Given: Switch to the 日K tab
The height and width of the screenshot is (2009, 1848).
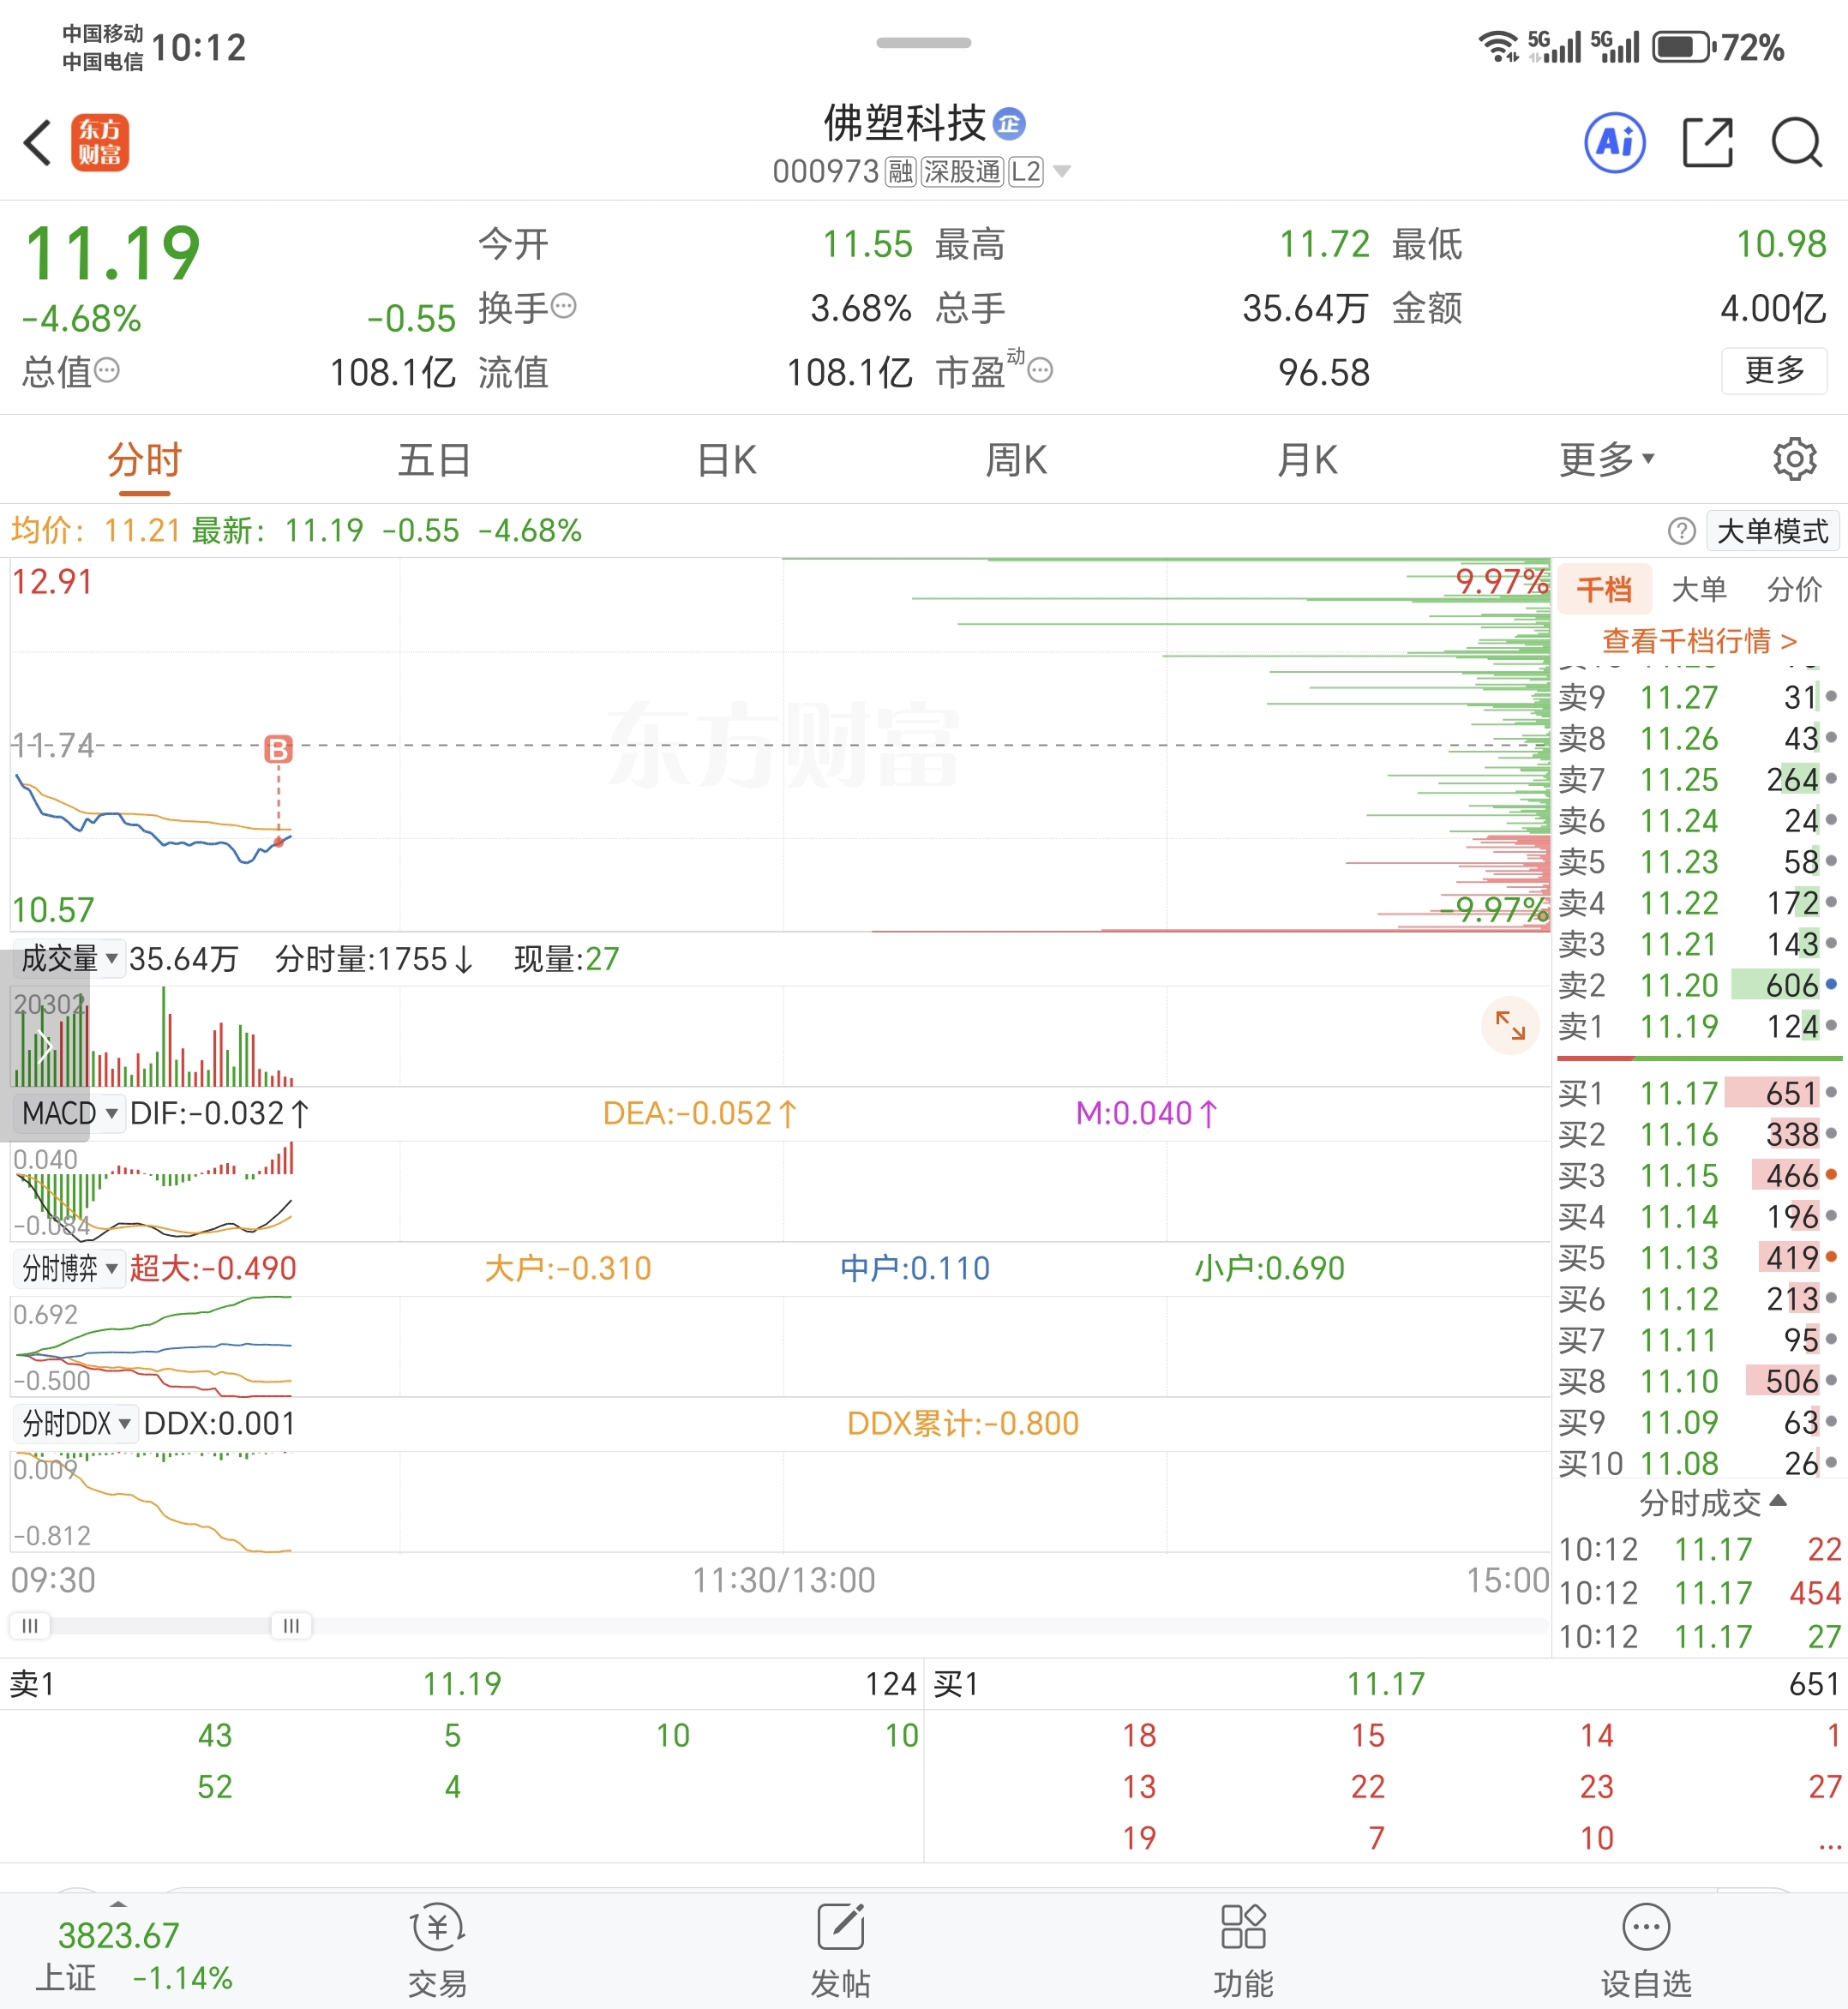Looking at the screenshot, I should (726, 460).
